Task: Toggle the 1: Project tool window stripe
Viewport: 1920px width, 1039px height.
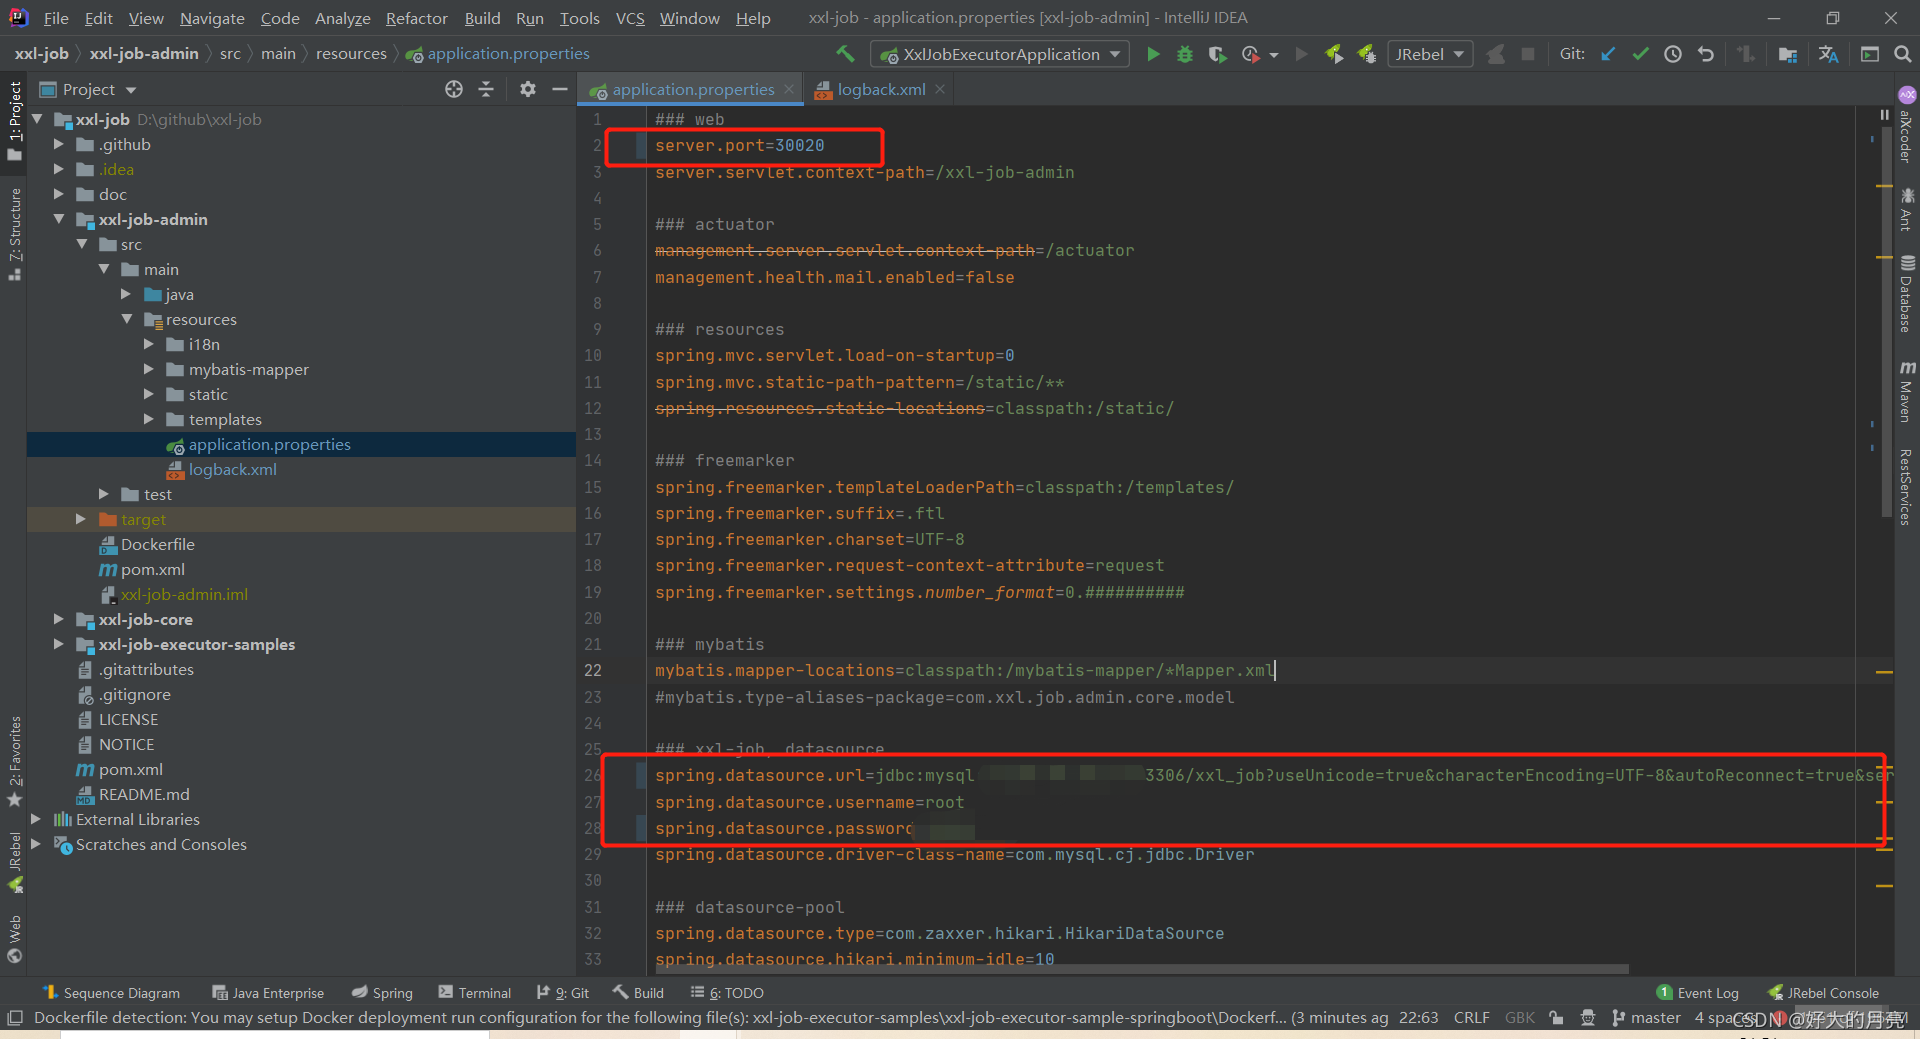Action: coord(15,122)
